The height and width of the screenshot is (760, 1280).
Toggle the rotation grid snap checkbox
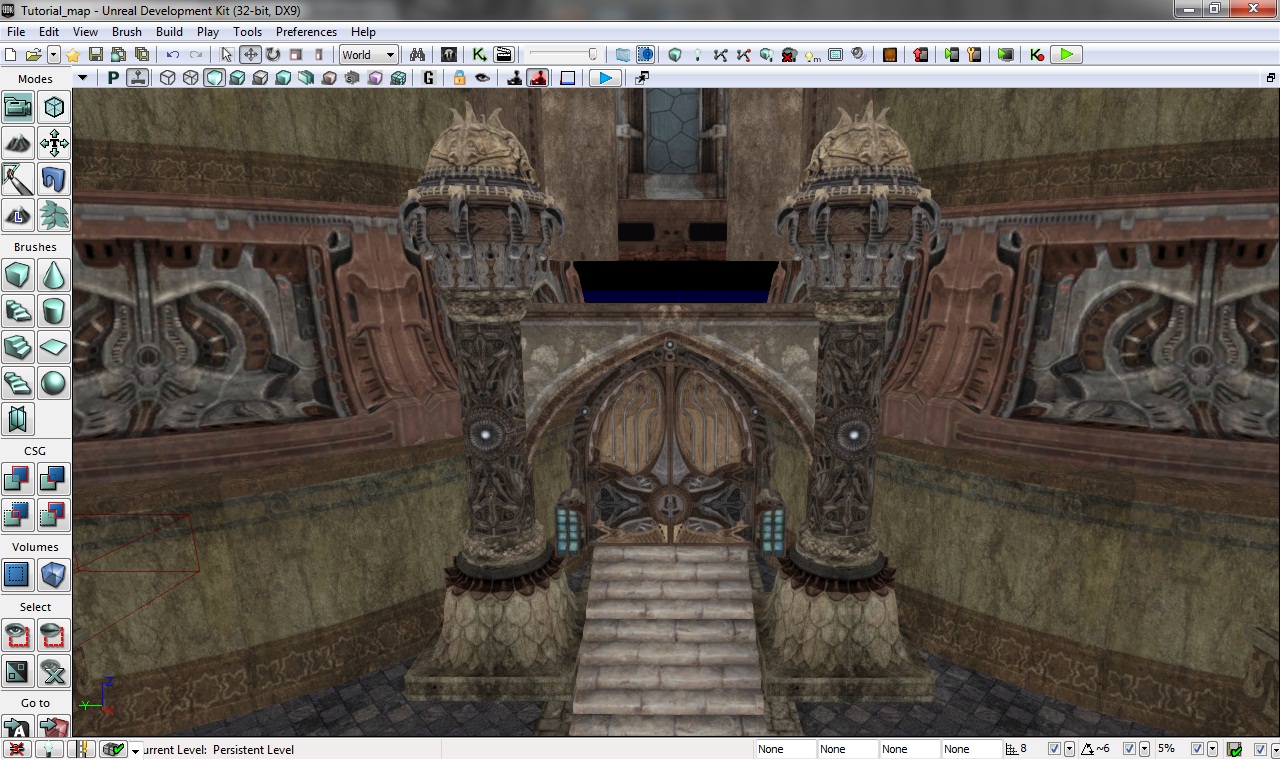pos(1130,749)
